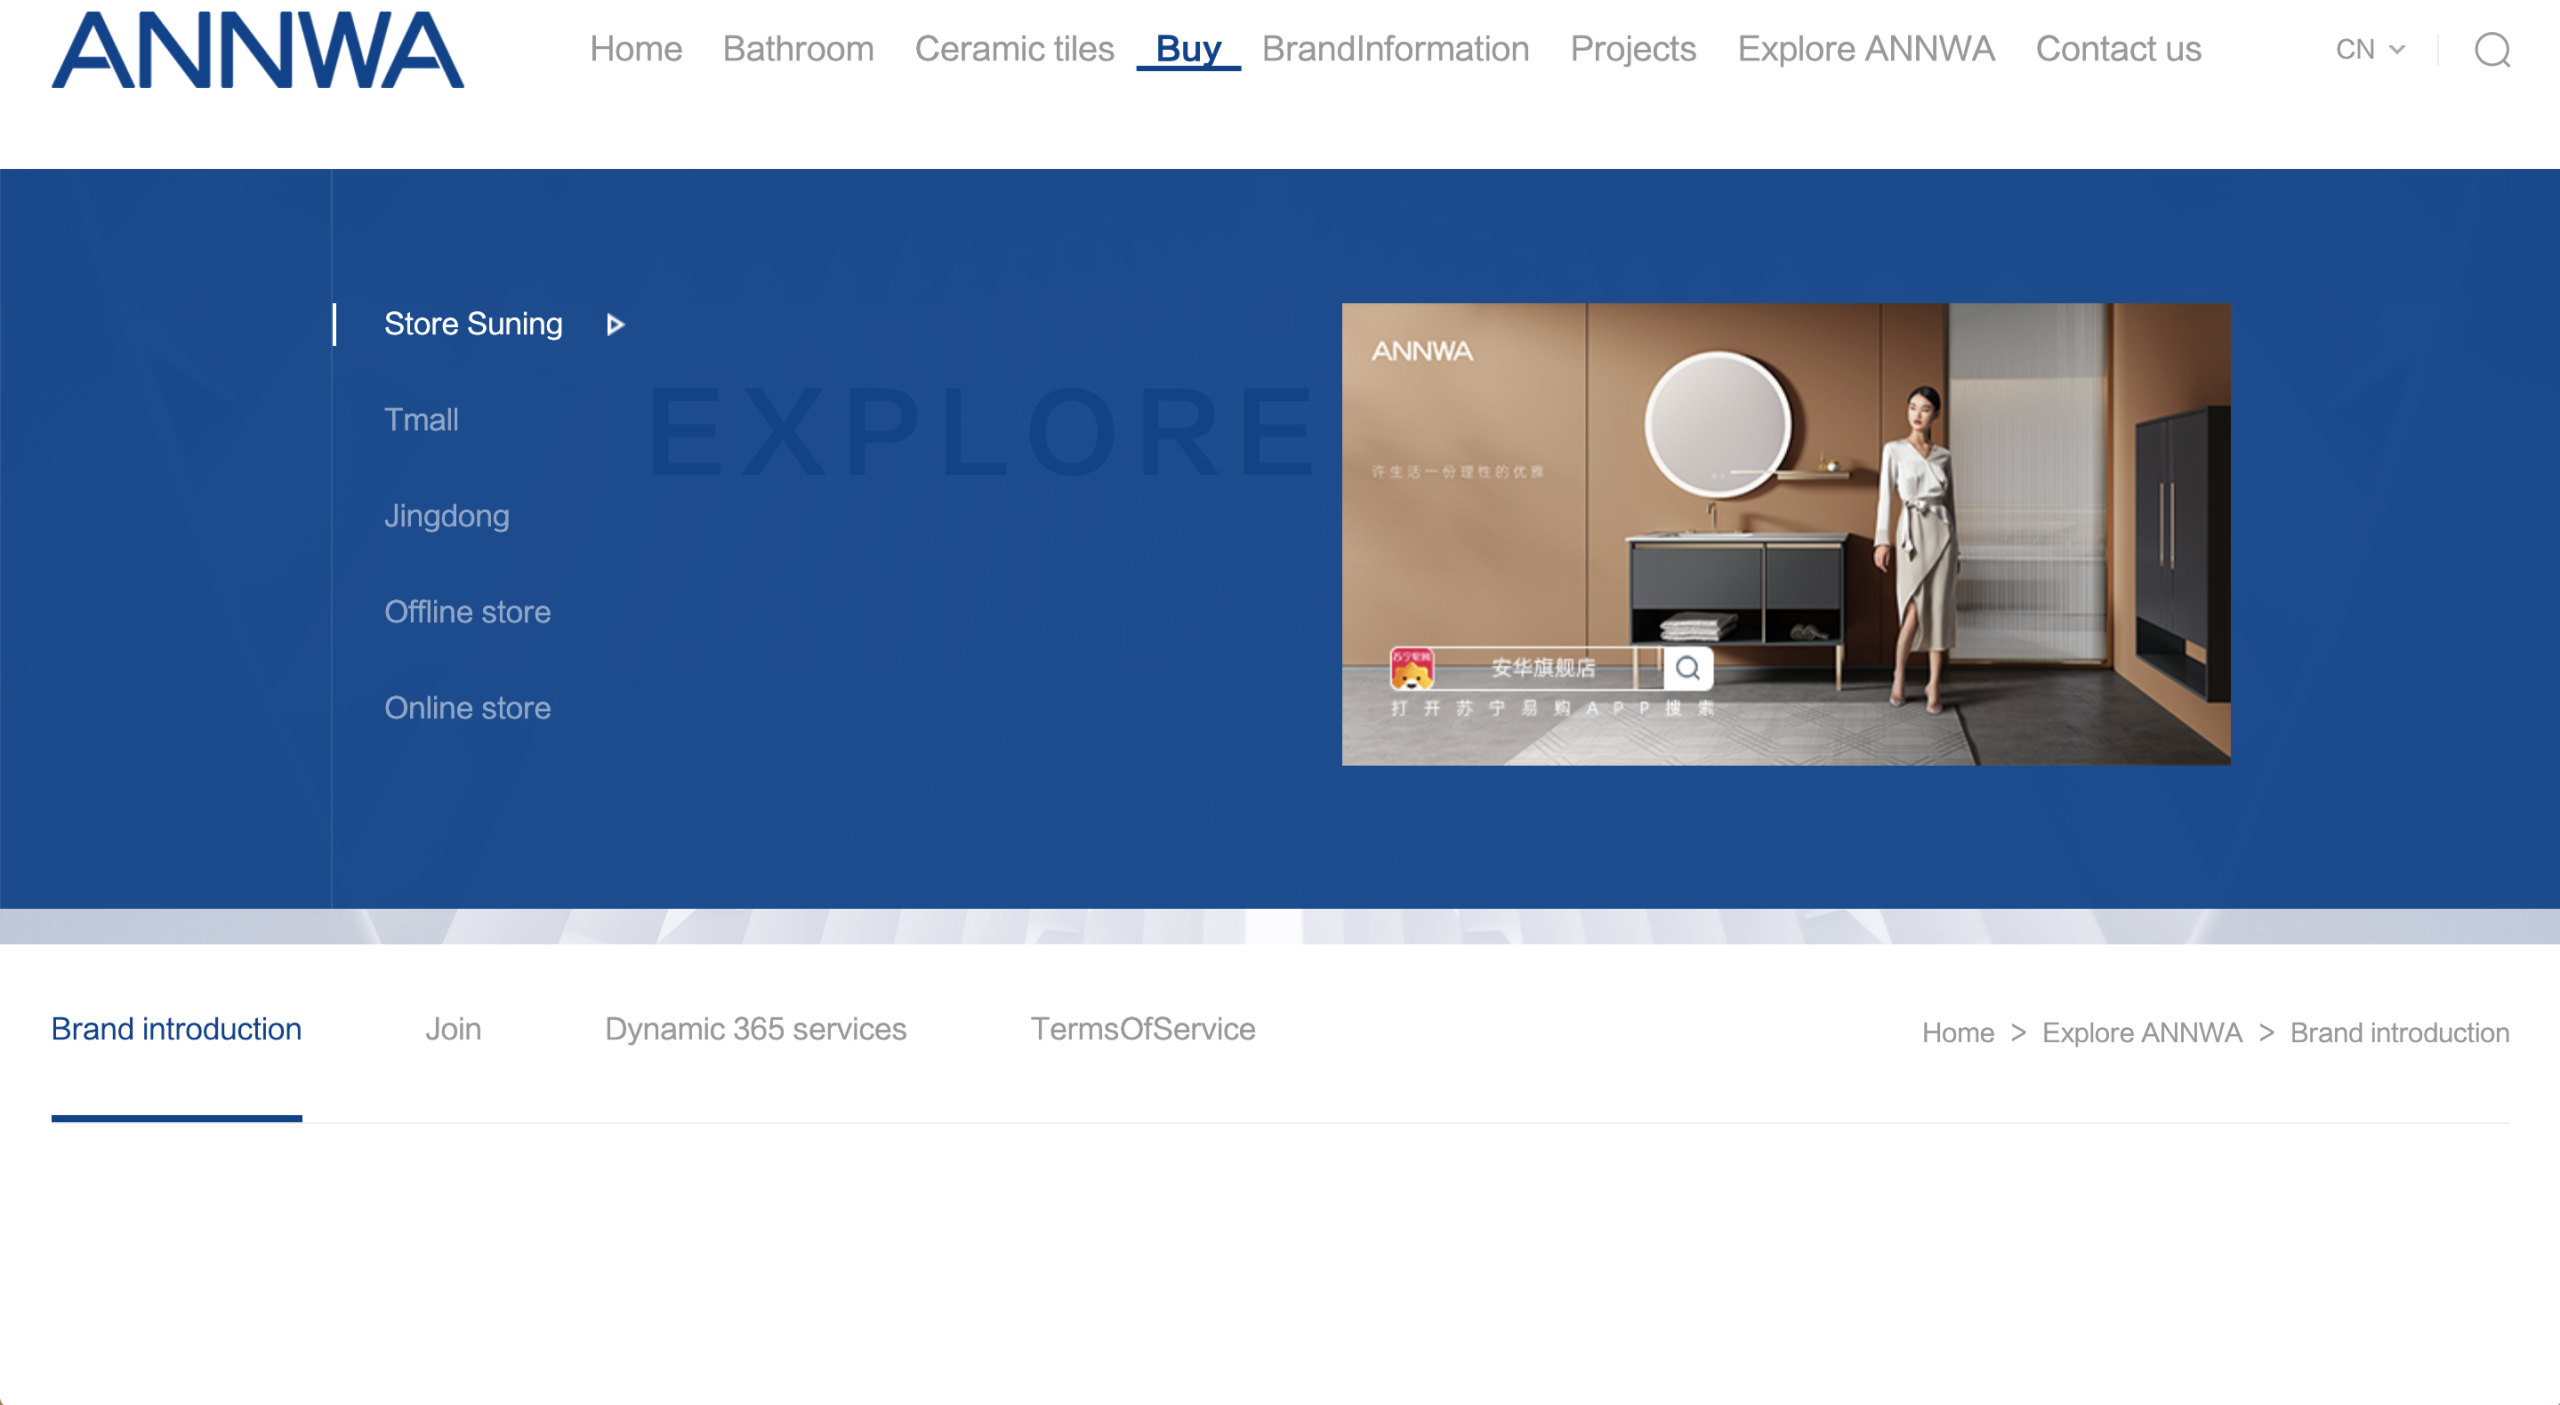
Task: Open the search magnifier icon
Action: tap(2492, 49)
